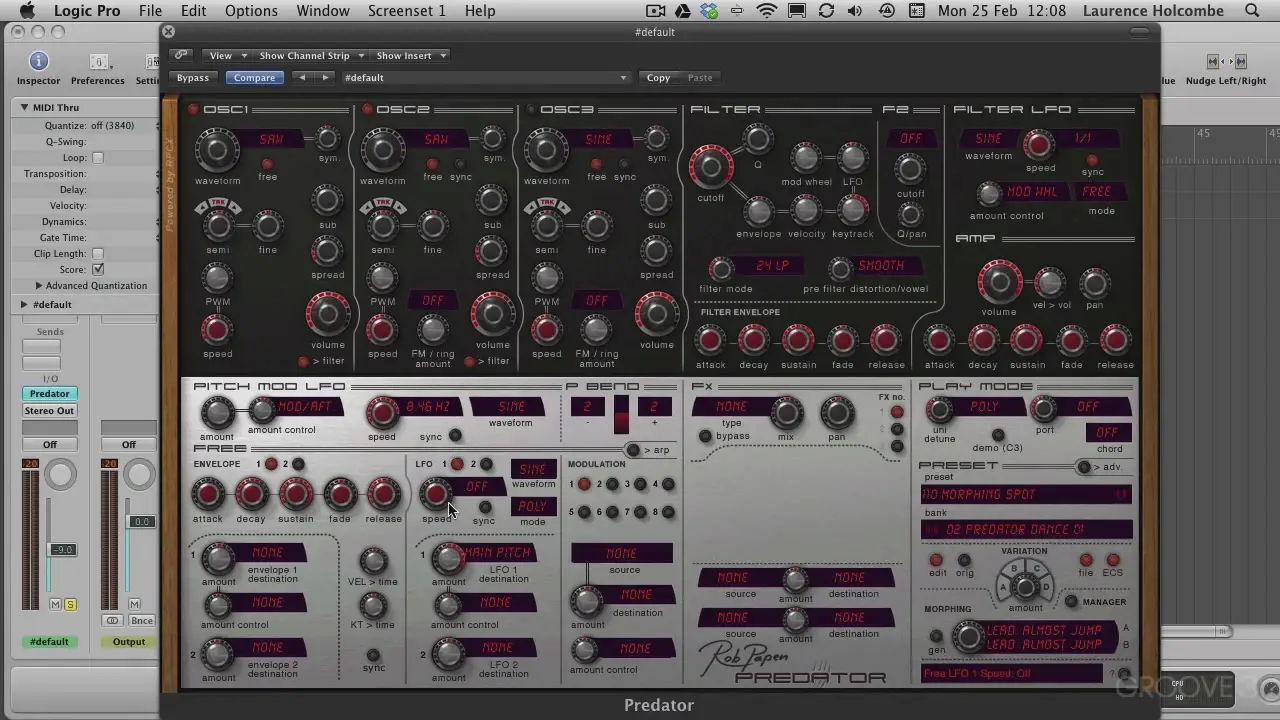Screen dimensions: 1280x720
Task: Toggle the OSC2 power LED
Action: point(367,110)
